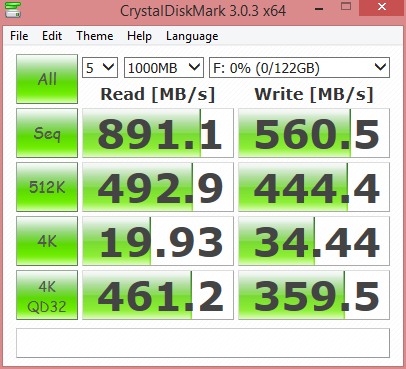406x369 pixels.
Task: Click the 512K write result 444.4
Action: point(314,187)
